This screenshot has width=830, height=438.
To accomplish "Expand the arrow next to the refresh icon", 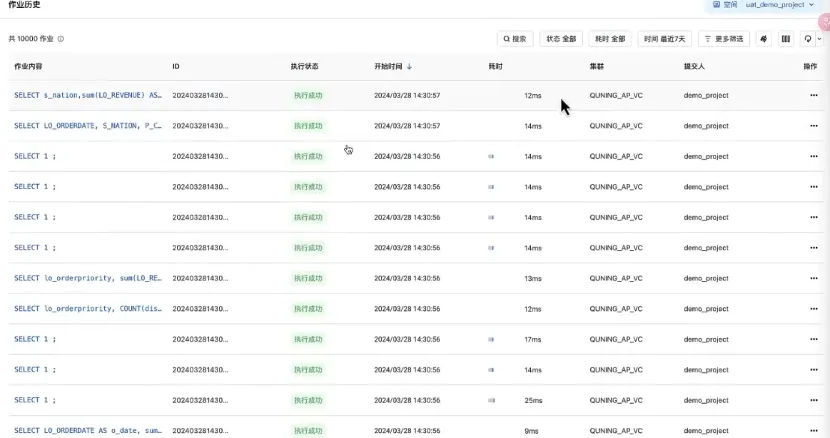I will pyautogui.click(x=819, y=39).
